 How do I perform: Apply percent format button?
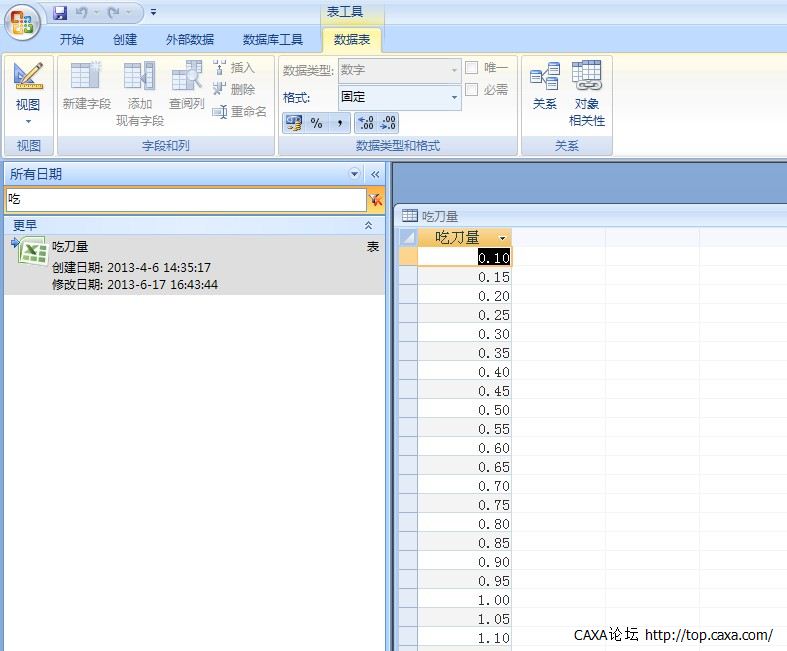(x=316, y=122)
